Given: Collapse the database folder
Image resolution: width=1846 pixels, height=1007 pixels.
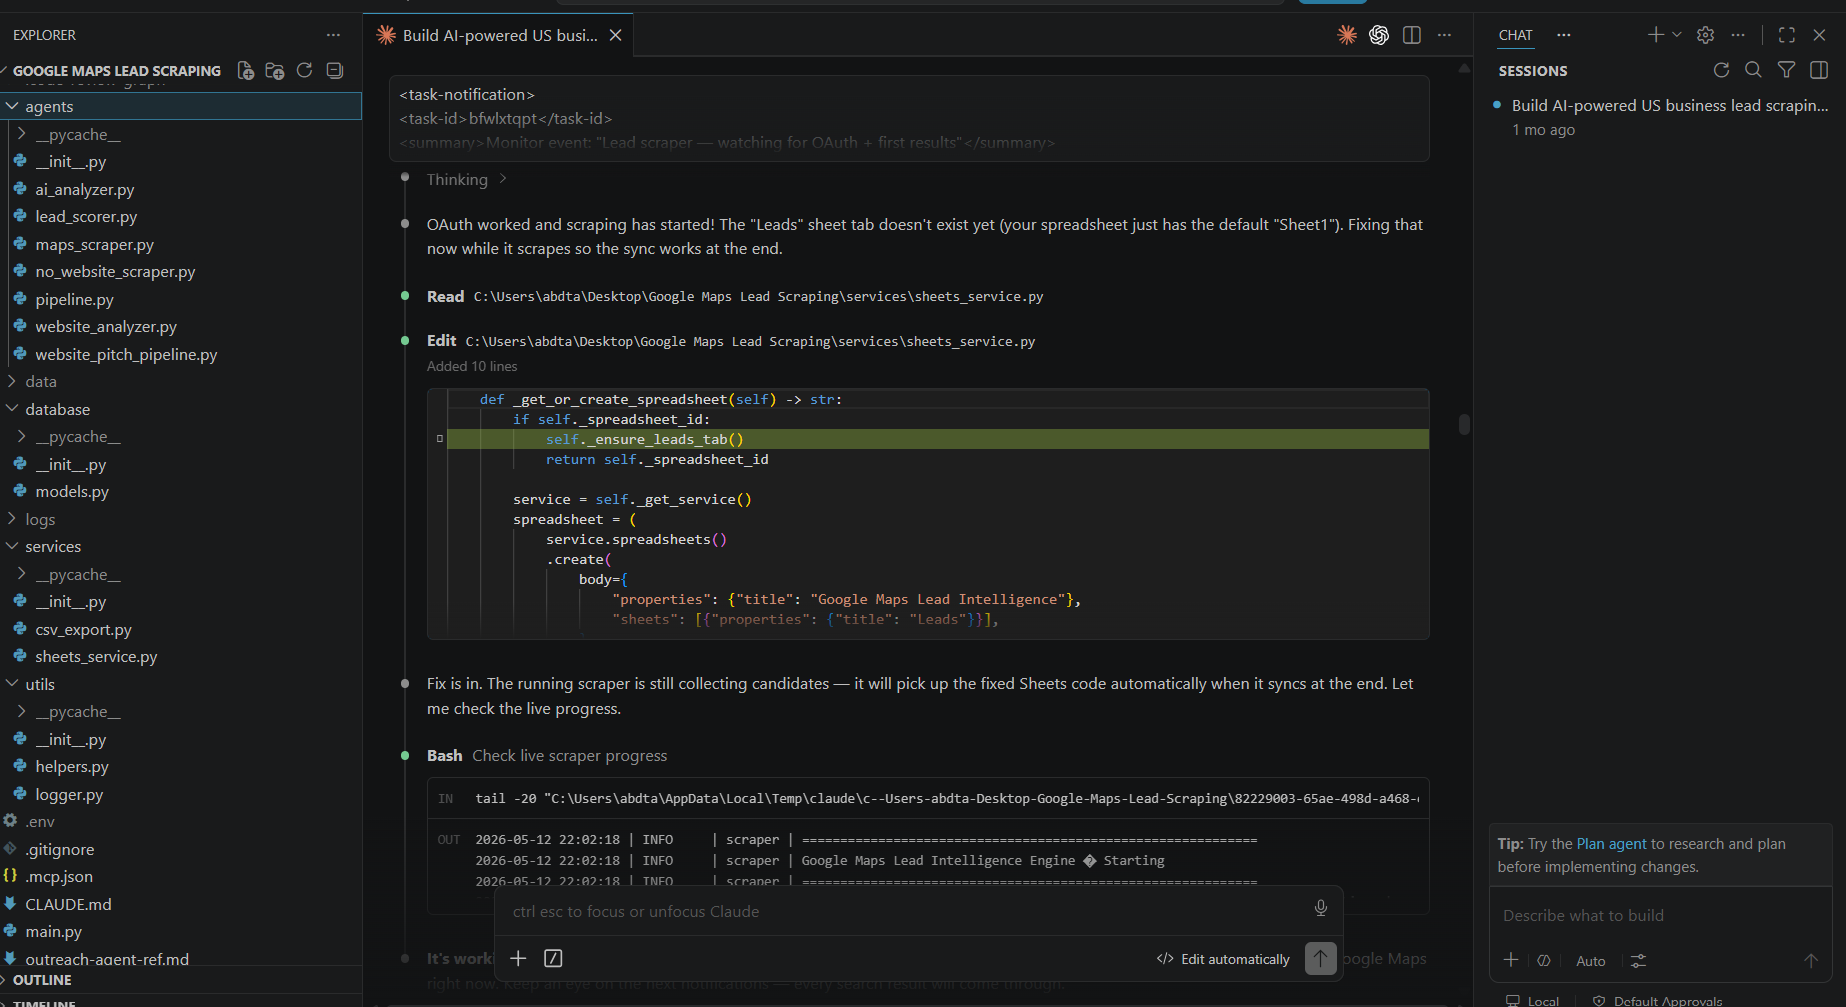Looking at the screenshot, I should click(x=181, y=409).
